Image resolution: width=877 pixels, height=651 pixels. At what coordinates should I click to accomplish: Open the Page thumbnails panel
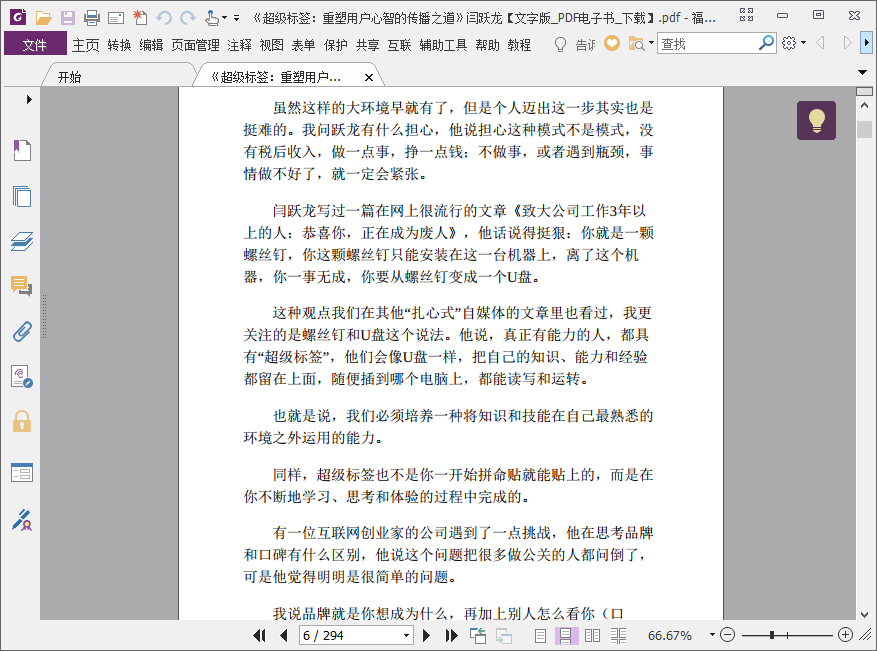(x=22, y=196)
